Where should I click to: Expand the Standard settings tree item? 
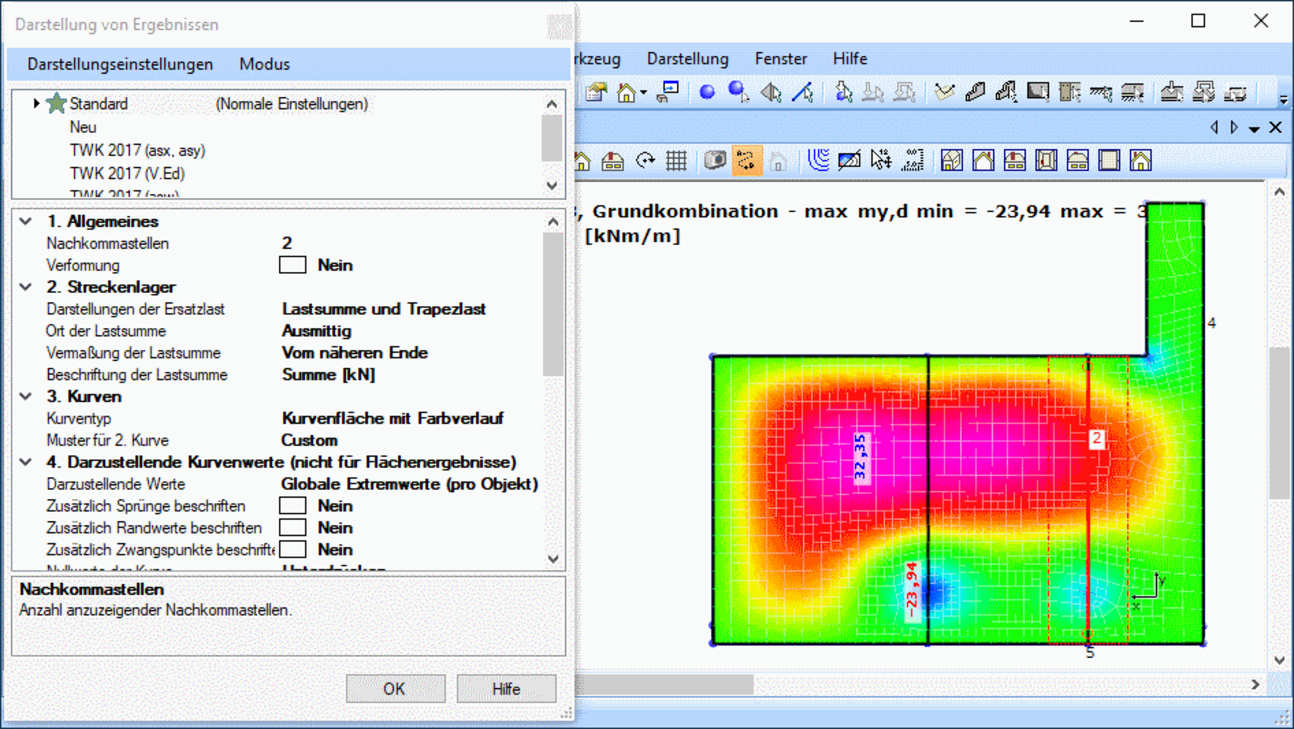(x=37, y=103)
